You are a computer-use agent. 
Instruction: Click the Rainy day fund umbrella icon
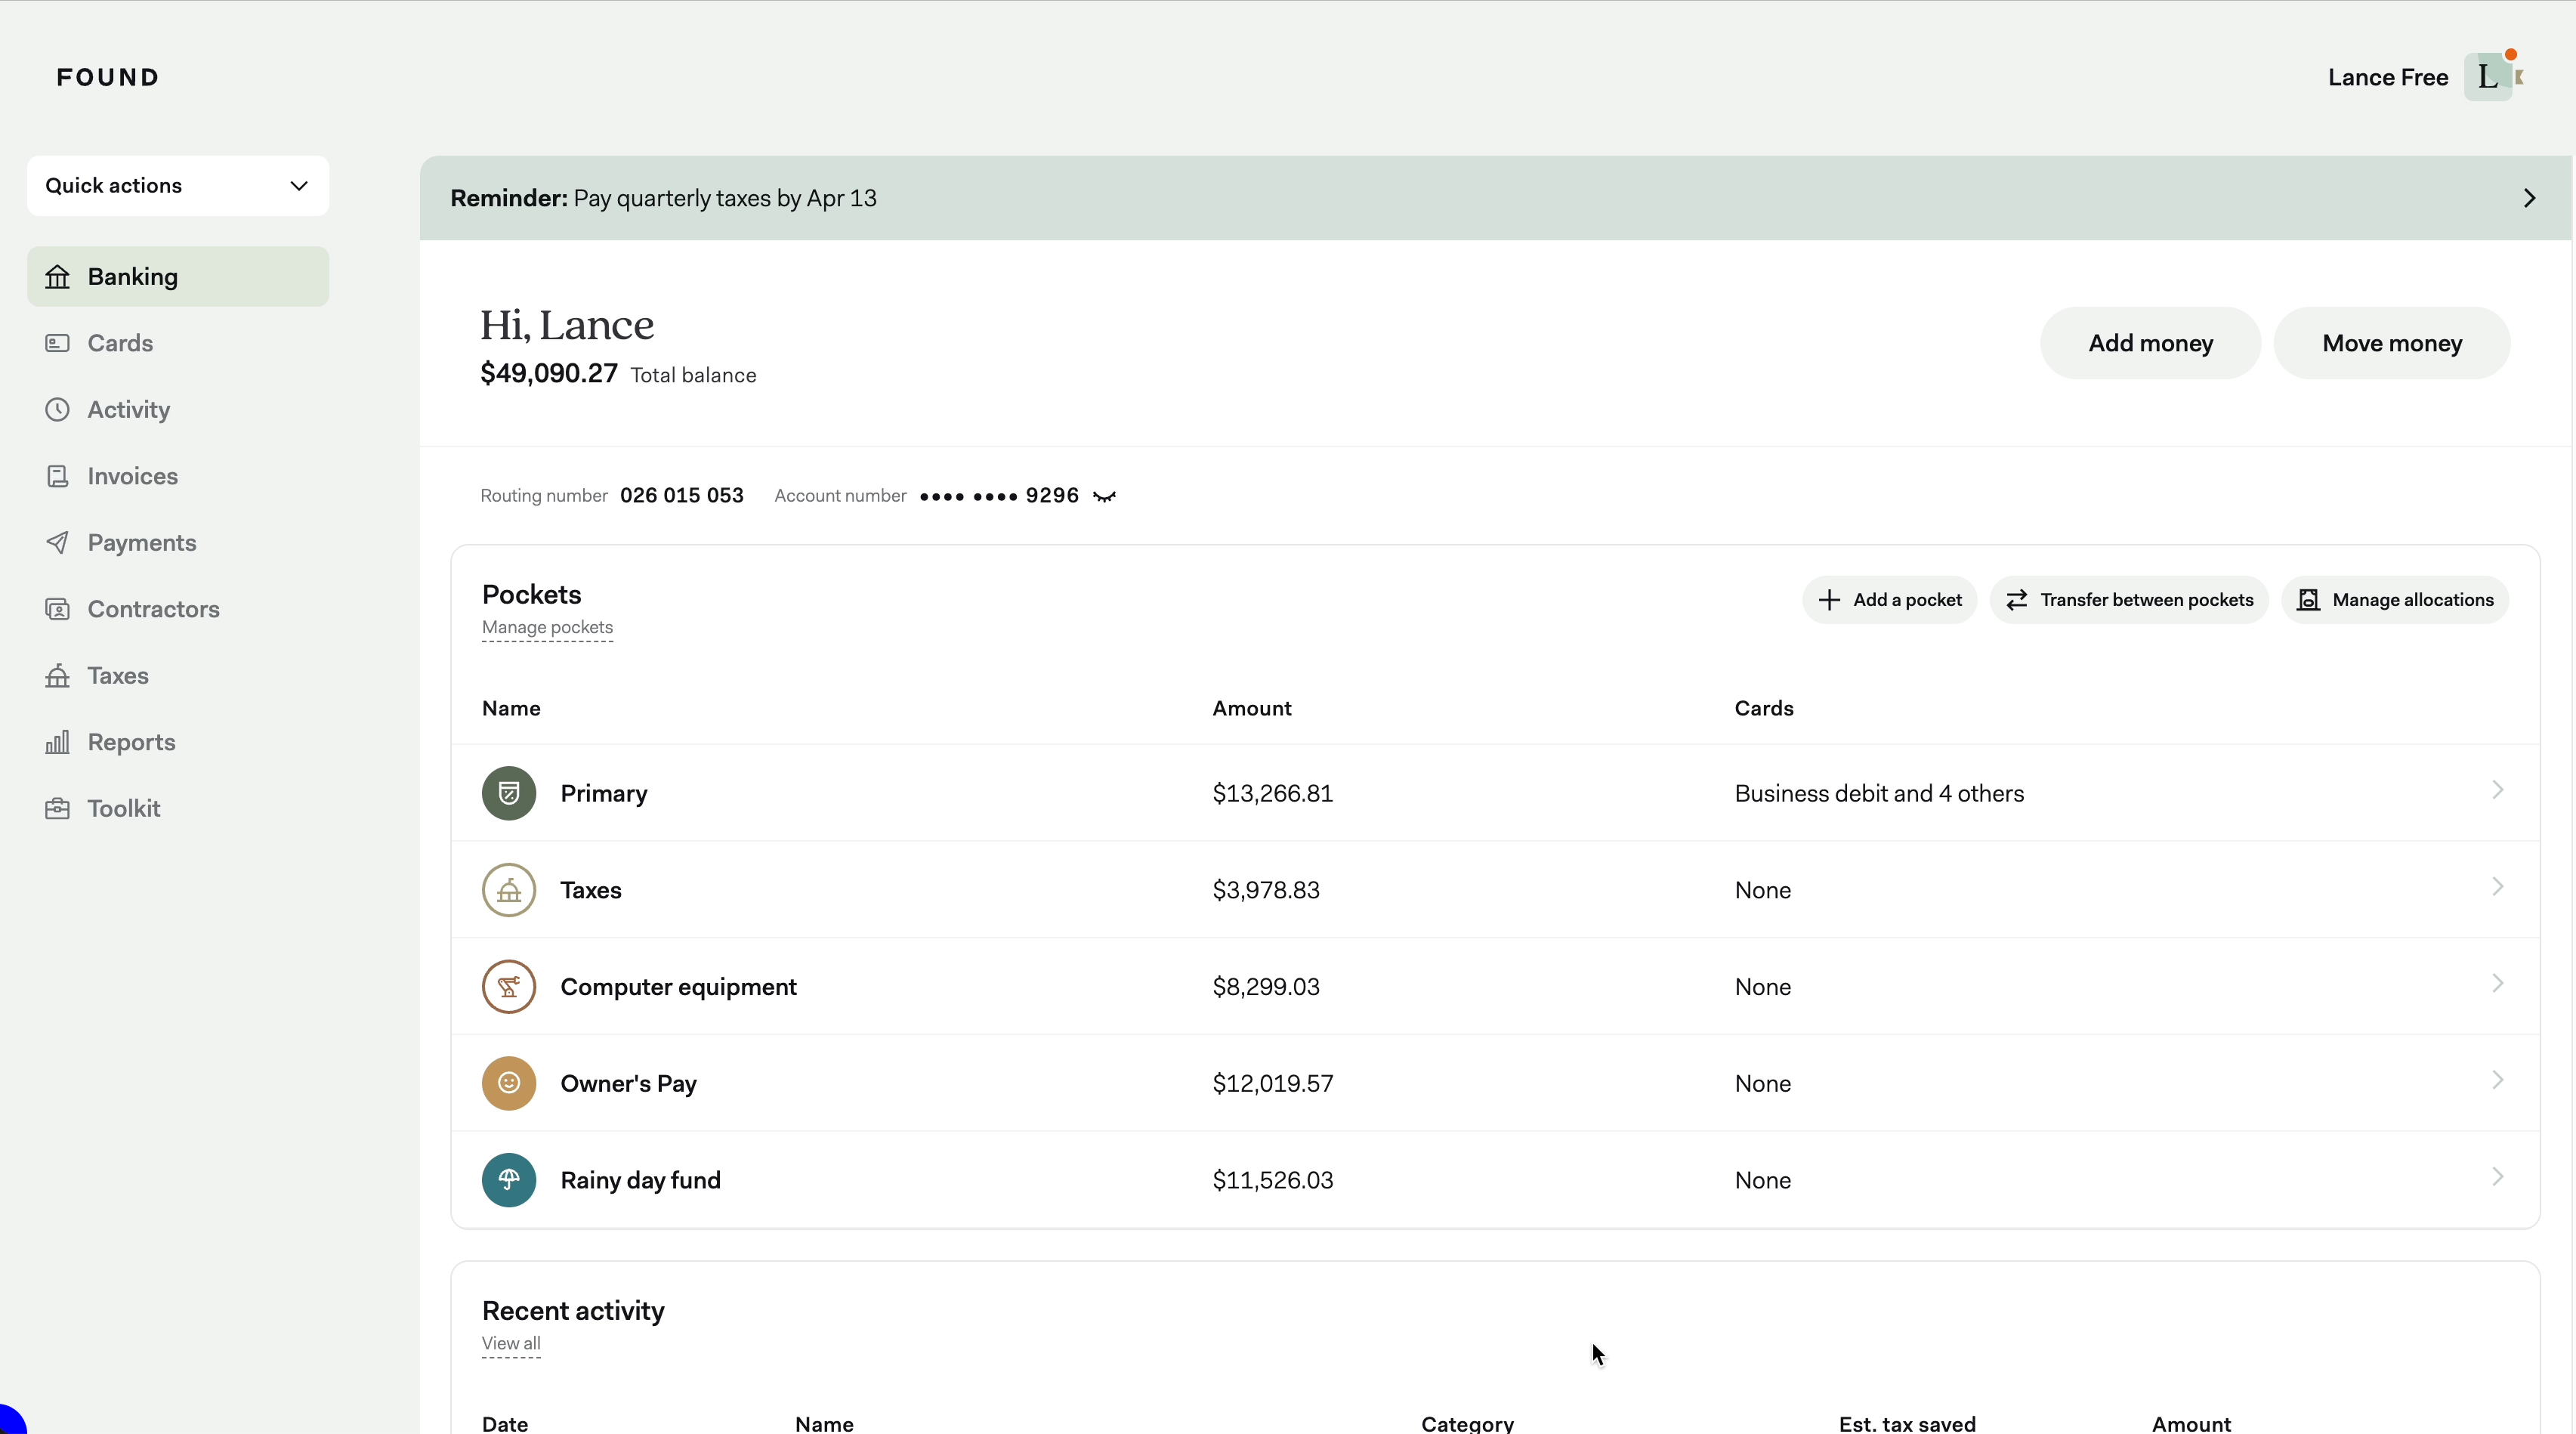(509, 1180)
